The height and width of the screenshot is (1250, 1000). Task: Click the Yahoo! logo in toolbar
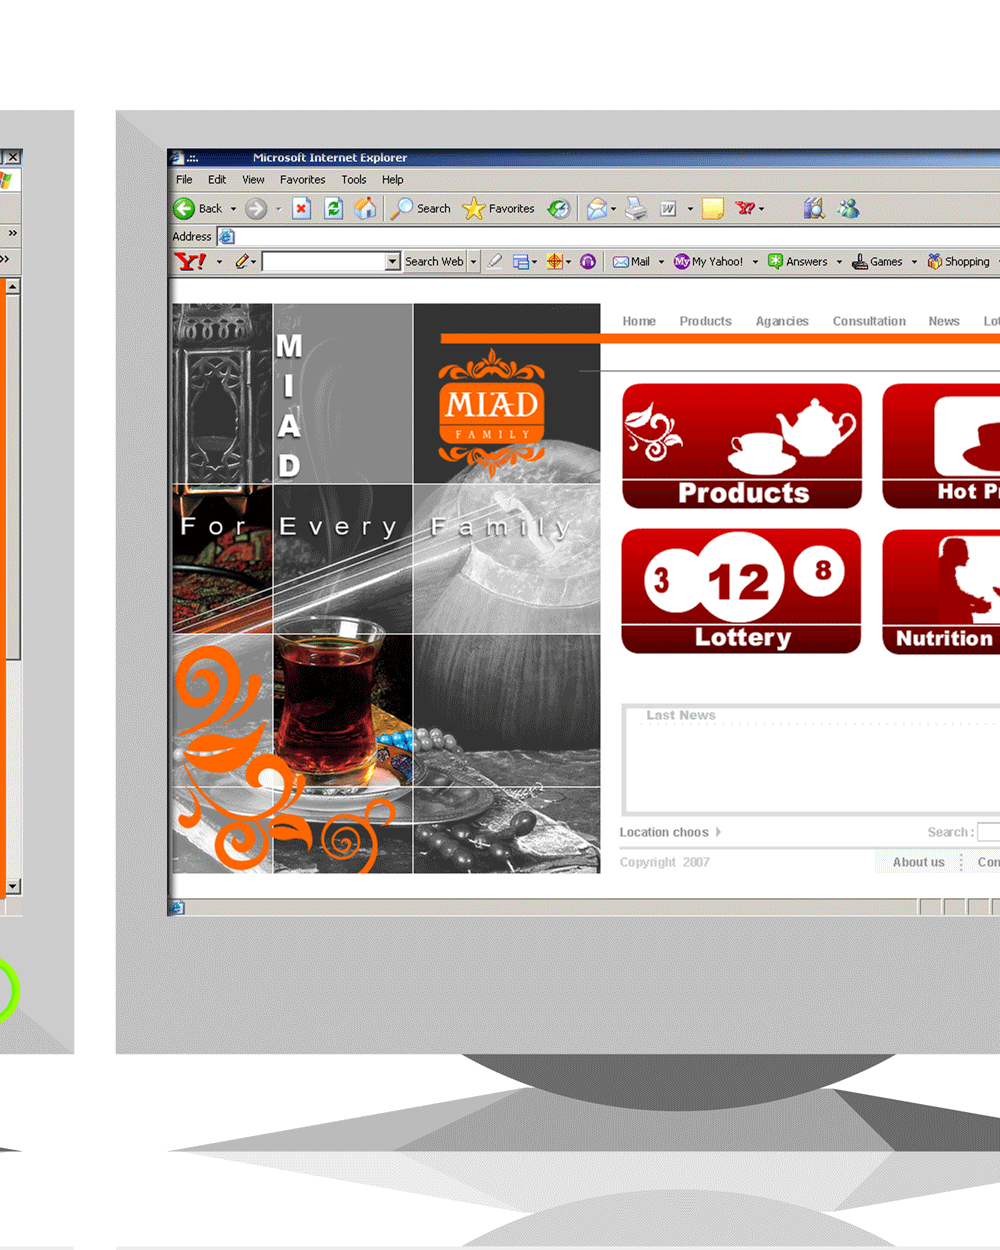point(190,262)
